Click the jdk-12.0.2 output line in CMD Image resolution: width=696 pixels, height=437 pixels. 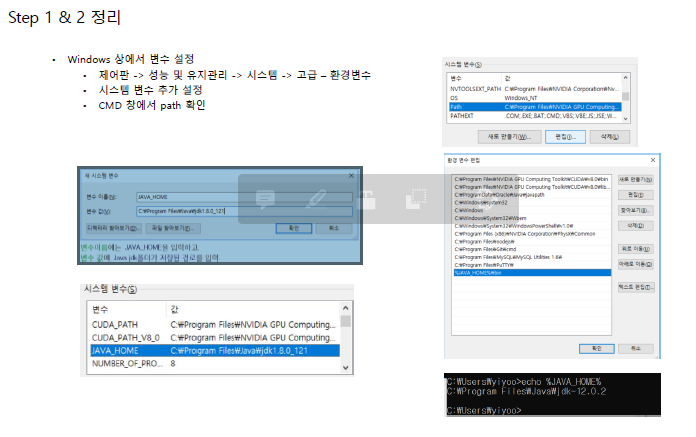(x=526, y=392)
